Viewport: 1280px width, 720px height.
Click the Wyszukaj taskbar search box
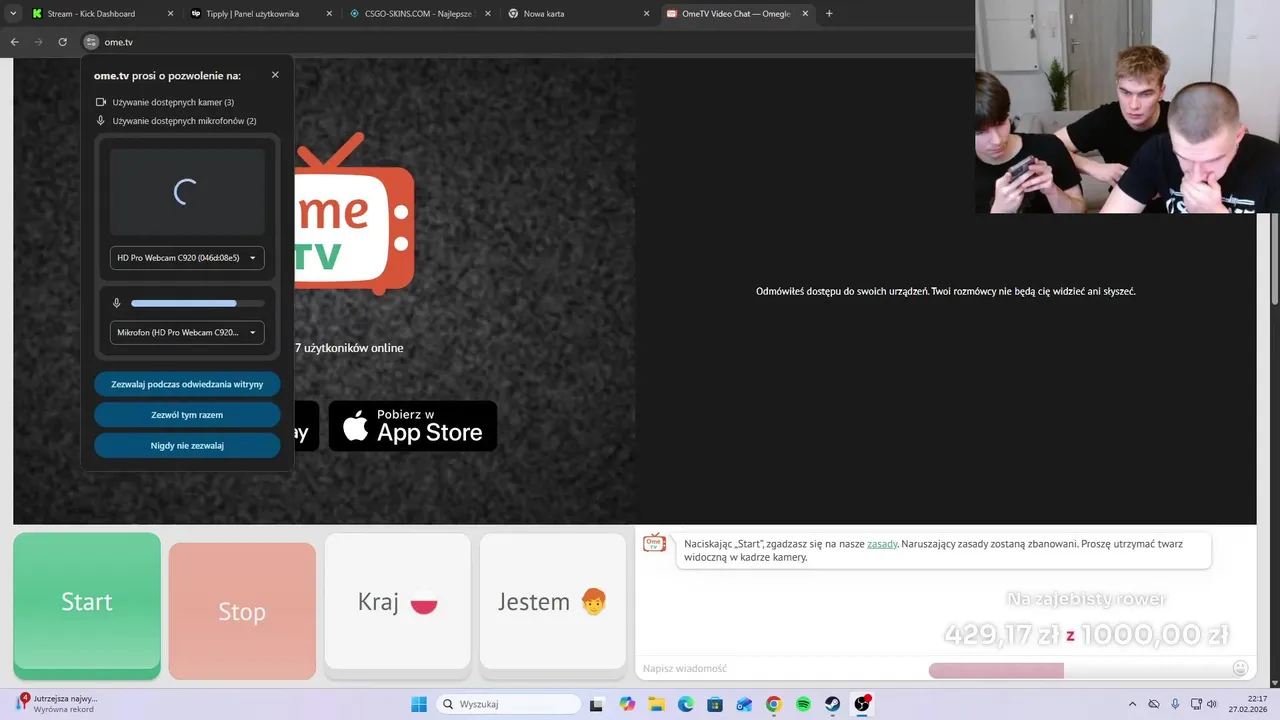click(x=506, y=704)
